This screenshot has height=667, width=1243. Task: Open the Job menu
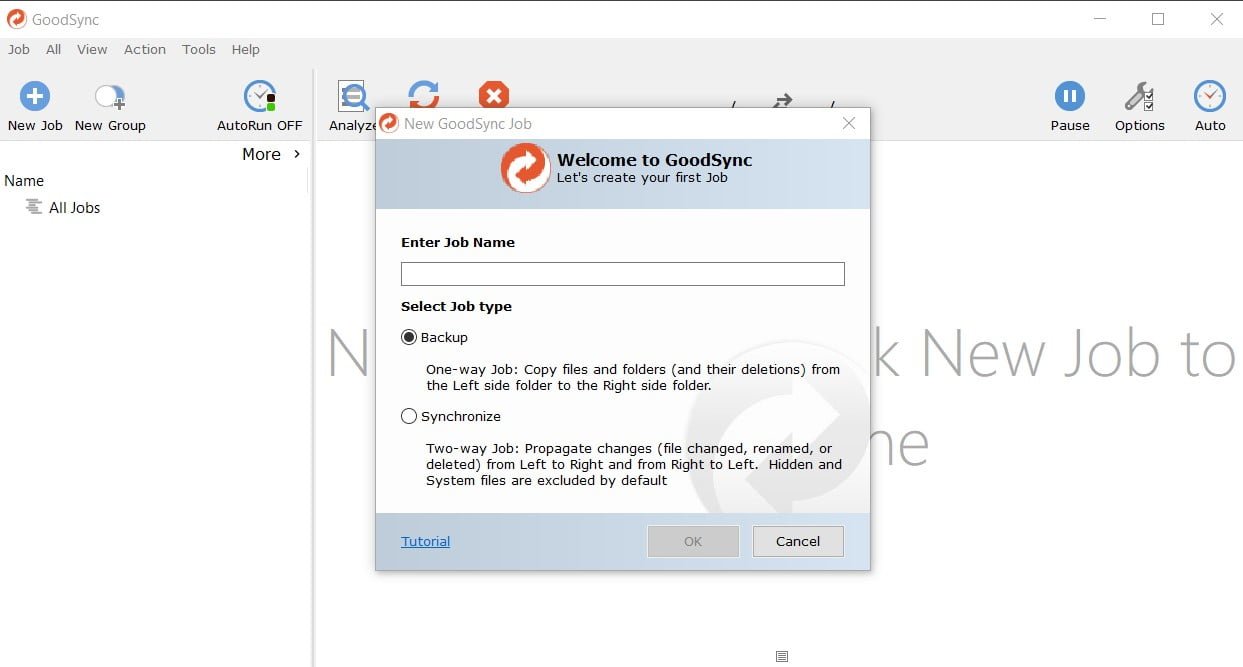tap(19, 49)
